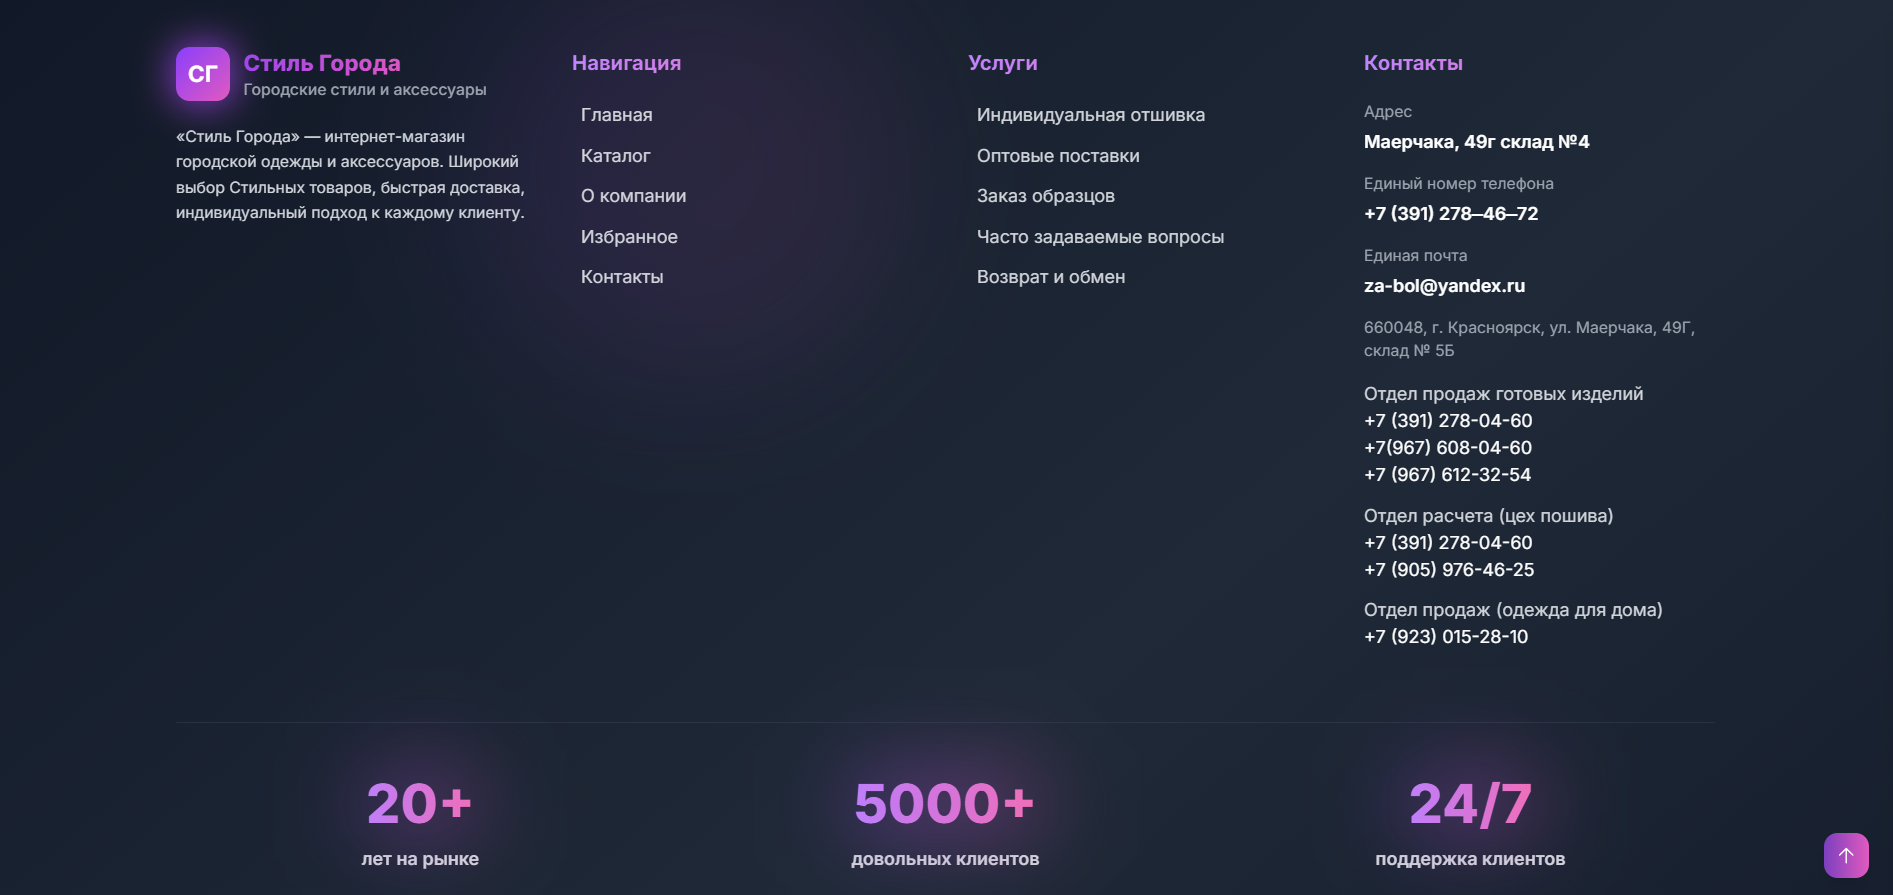1893x895 pixels.
Task: Open the Стиль Города brand title link
Action: 321,63
